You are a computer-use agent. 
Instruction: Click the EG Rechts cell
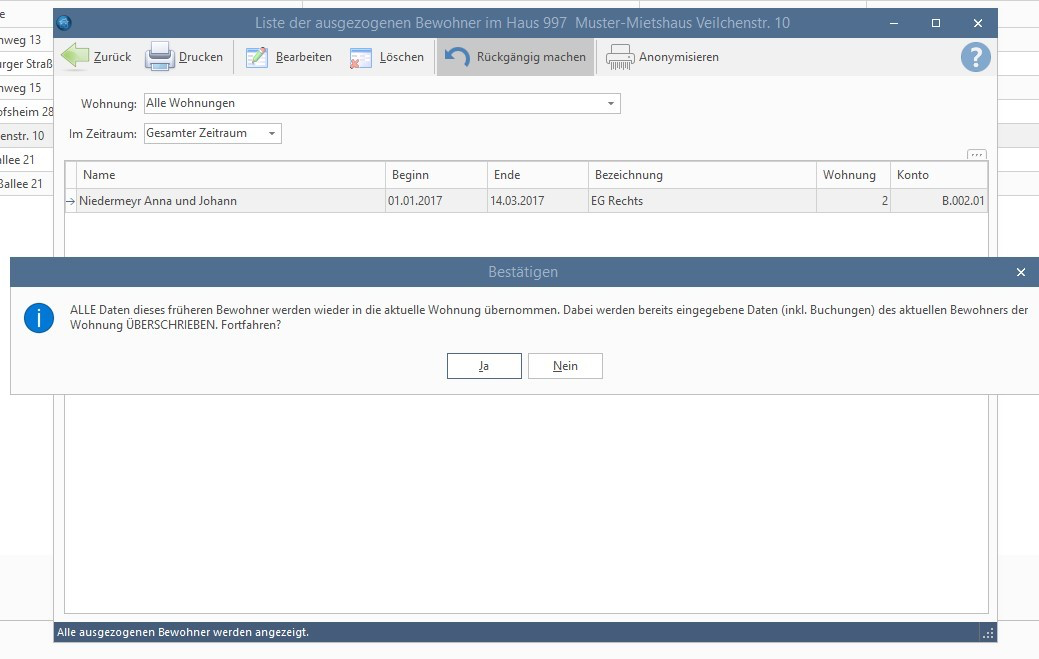point(702,201)
